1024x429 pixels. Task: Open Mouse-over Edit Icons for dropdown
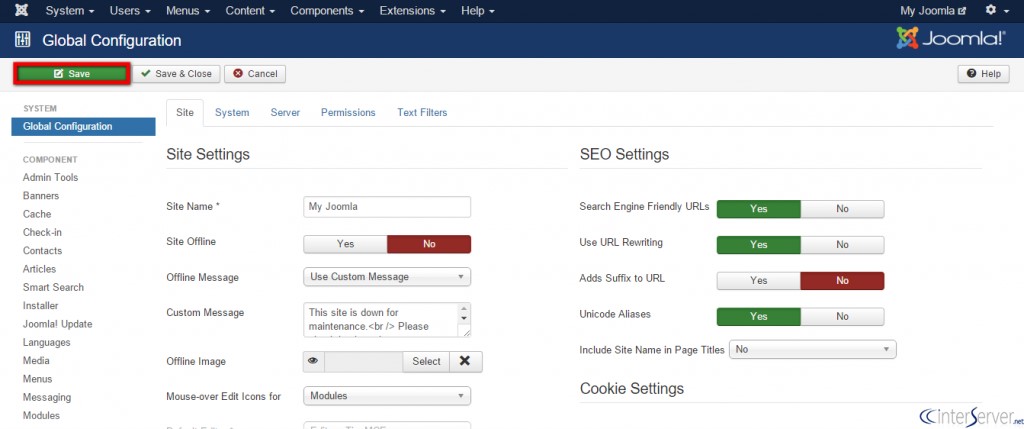pyautogui.click(x=387, y=396)
